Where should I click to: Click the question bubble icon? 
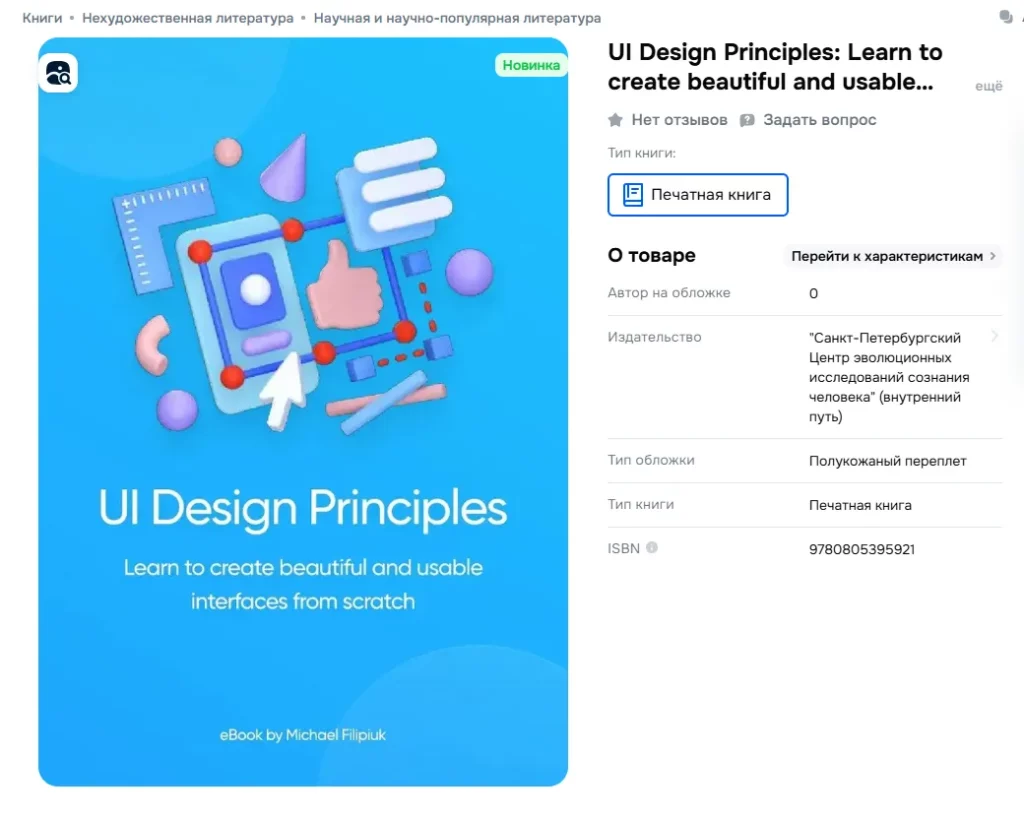[747, 120]
